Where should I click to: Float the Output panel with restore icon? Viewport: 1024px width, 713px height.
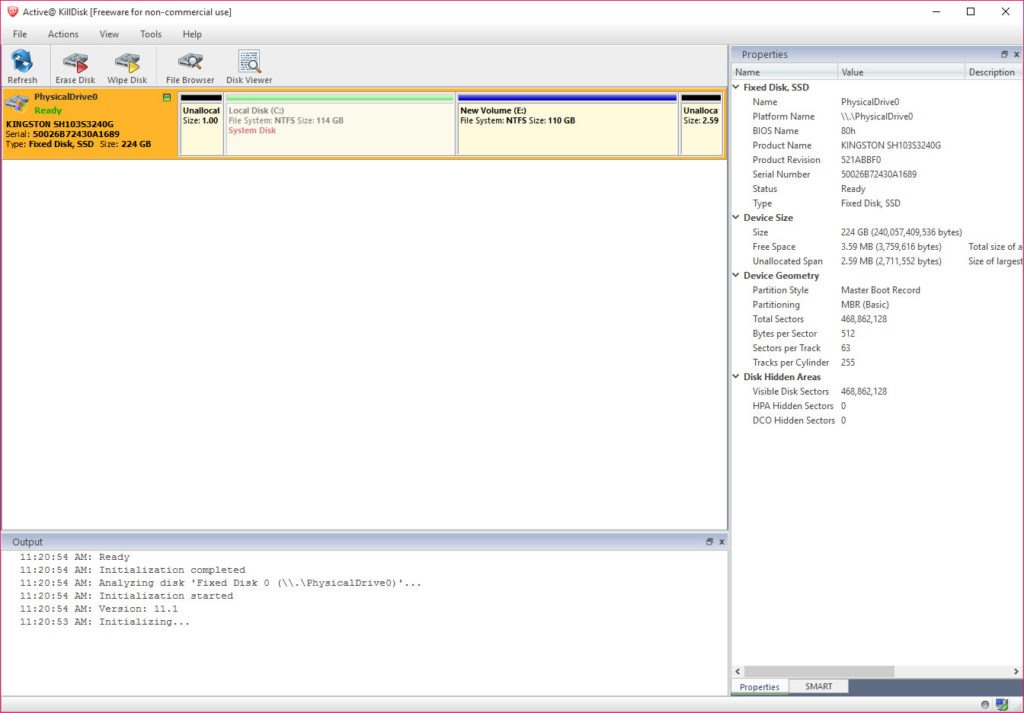[709, 541]
